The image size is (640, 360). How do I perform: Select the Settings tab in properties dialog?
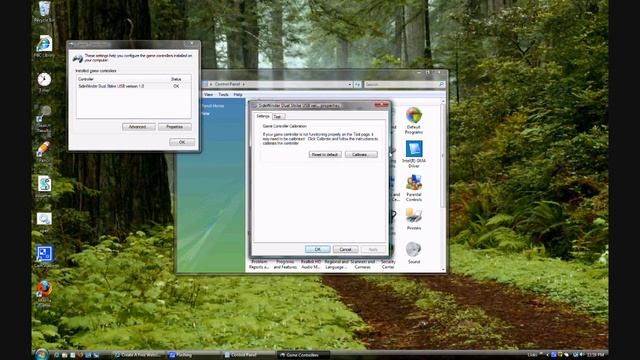pyautogui.click(x=263, y=116)
